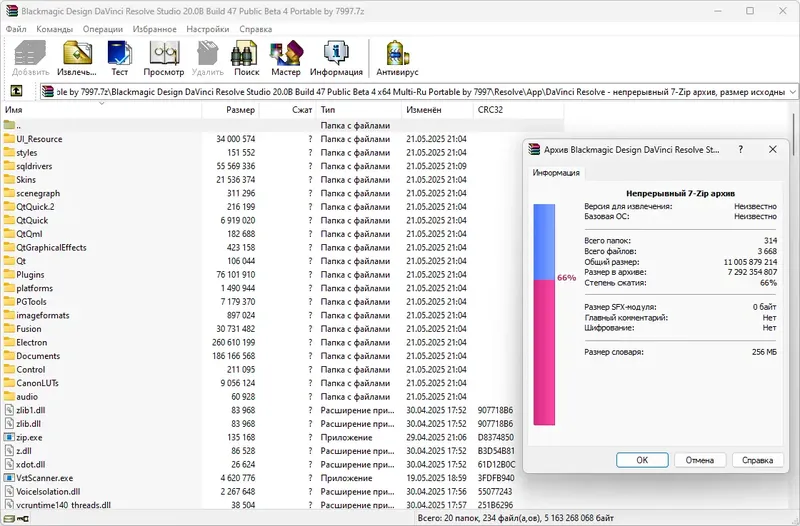Screen dimensions: 800x526
Task: Run the Антивирус scan icon
Action: [397, 58]
